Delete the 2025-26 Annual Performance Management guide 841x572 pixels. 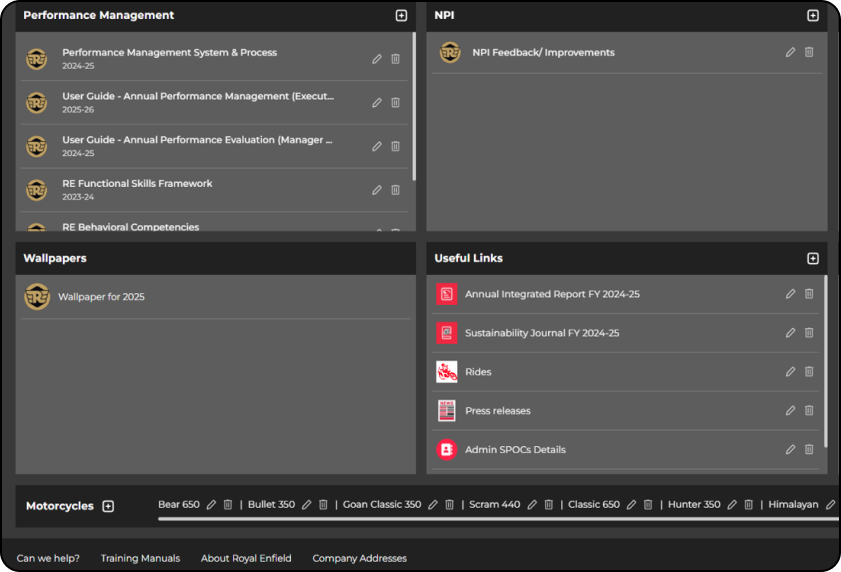pos(395,102)
